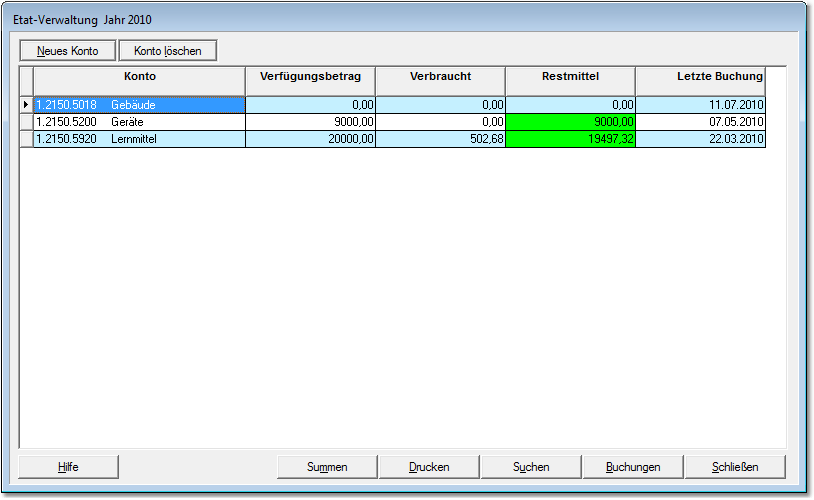This screenshot has width=814, height=500.
Task: Edit the 20000,00 Verfügungsbetrag cell
Action: coord(311,140)
